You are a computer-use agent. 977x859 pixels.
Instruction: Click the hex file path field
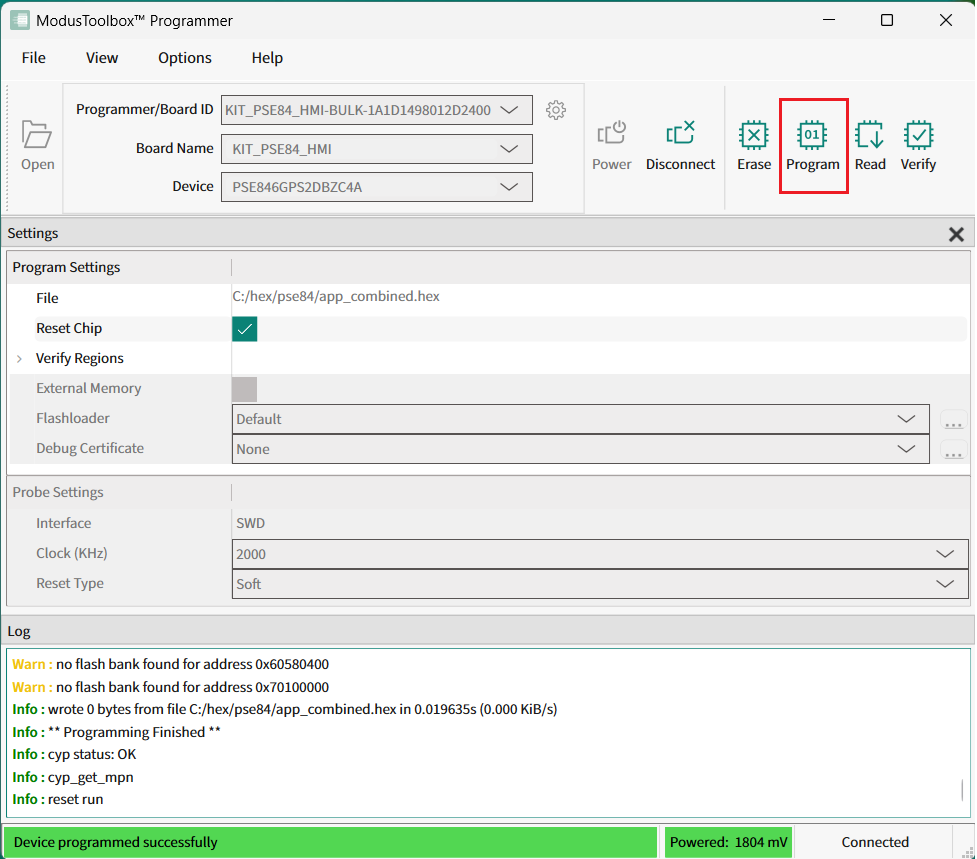pos(599,297)
